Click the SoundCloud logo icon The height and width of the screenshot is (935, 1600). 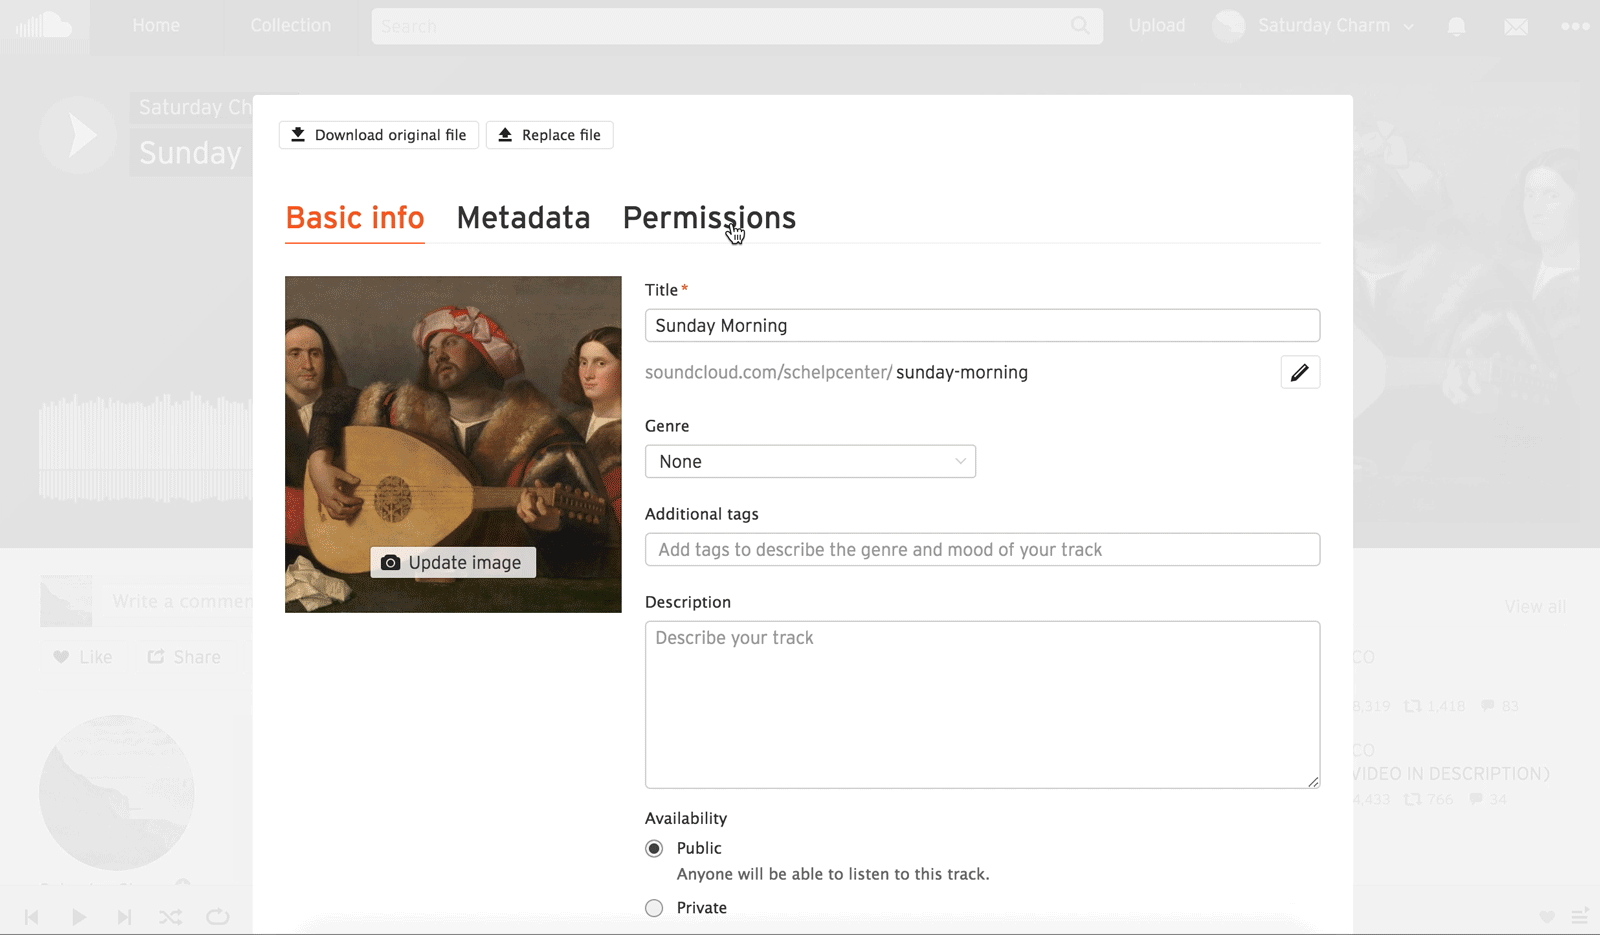(44, 26)
